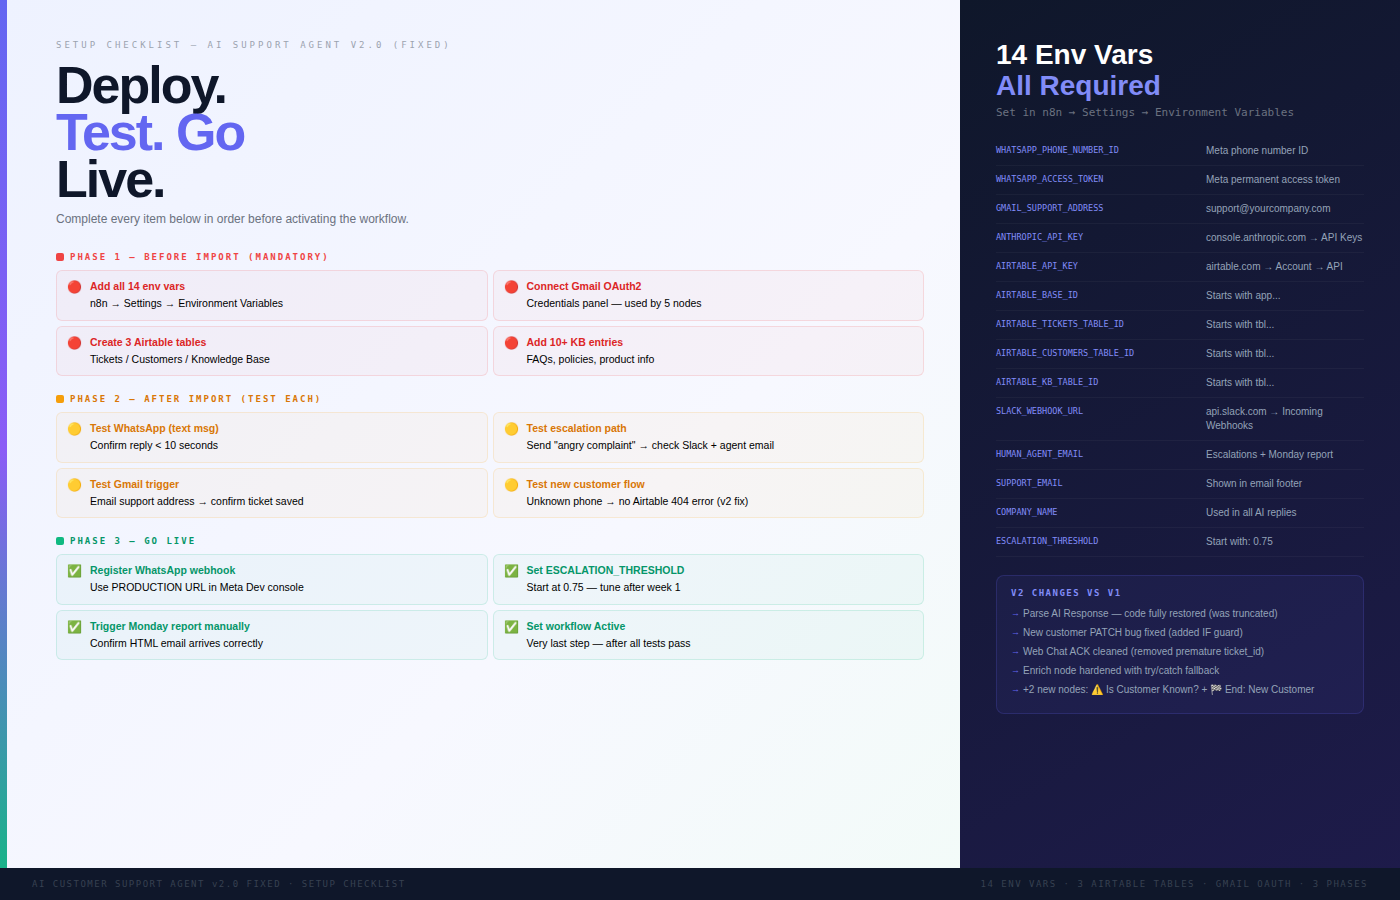The width and height of the screenshot is (1400, 900).
Task: Click yellow circle beside Test new customer flow
Action: (511, 485)
